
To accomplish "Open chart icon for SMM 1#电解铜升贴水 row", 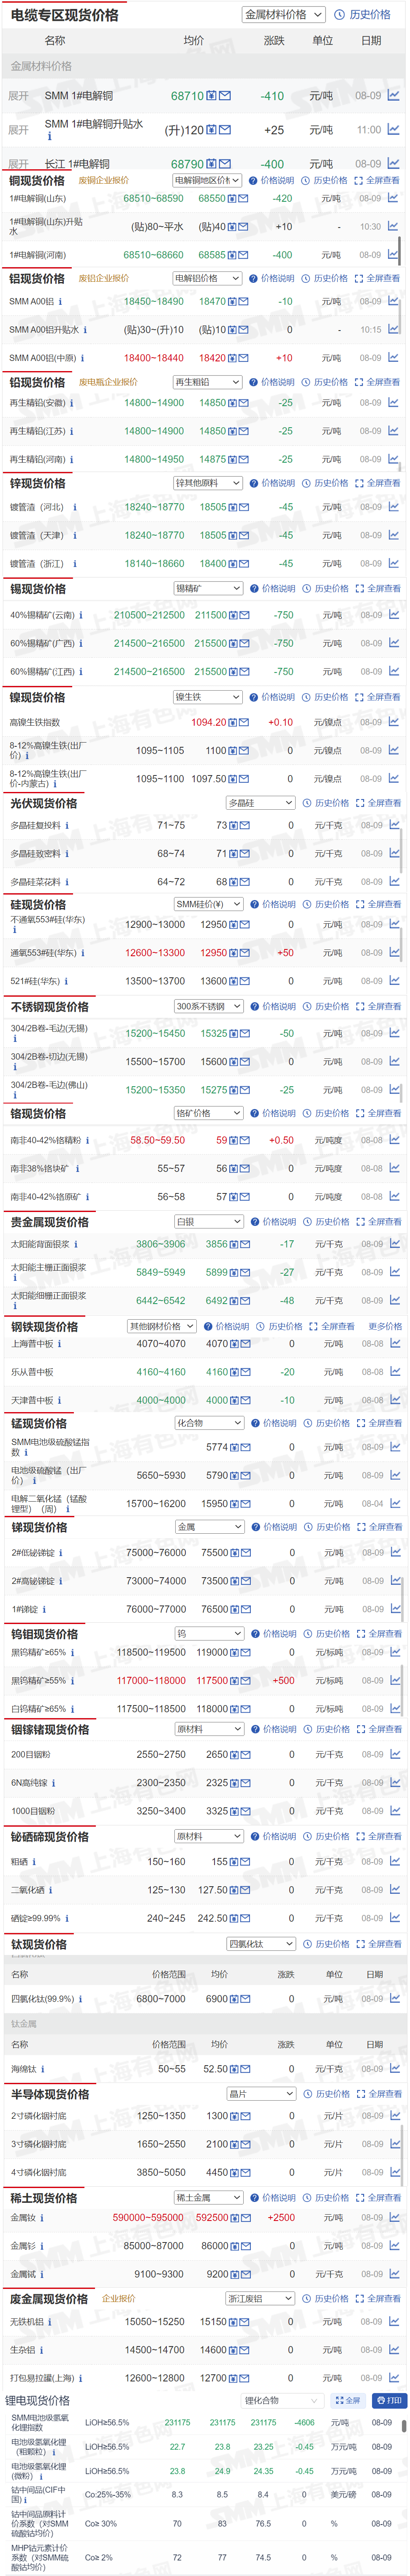I will (393, 130).
